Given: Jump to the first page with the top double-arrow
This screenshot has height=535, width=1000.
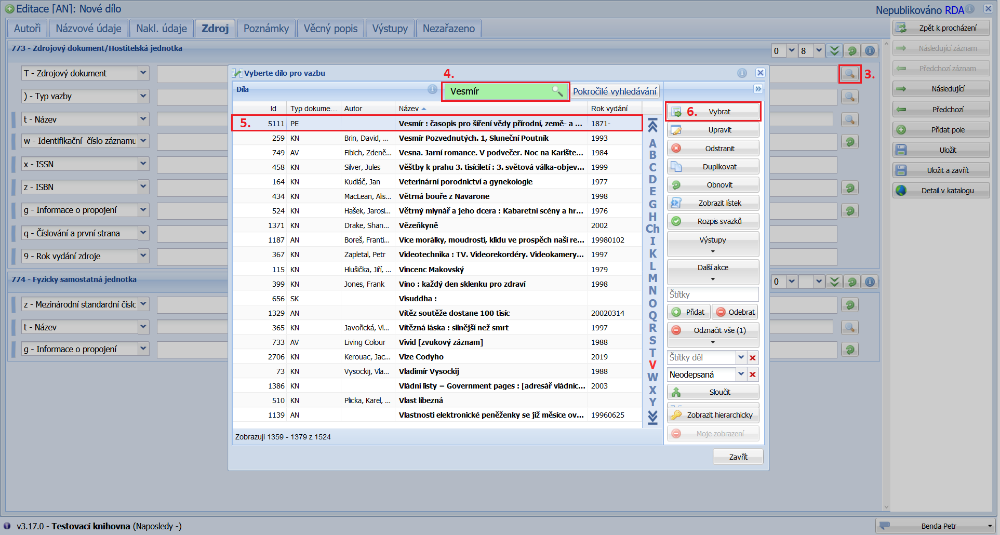Looking at the screenshot, I should pyautogui.click(x=653, y=126).
